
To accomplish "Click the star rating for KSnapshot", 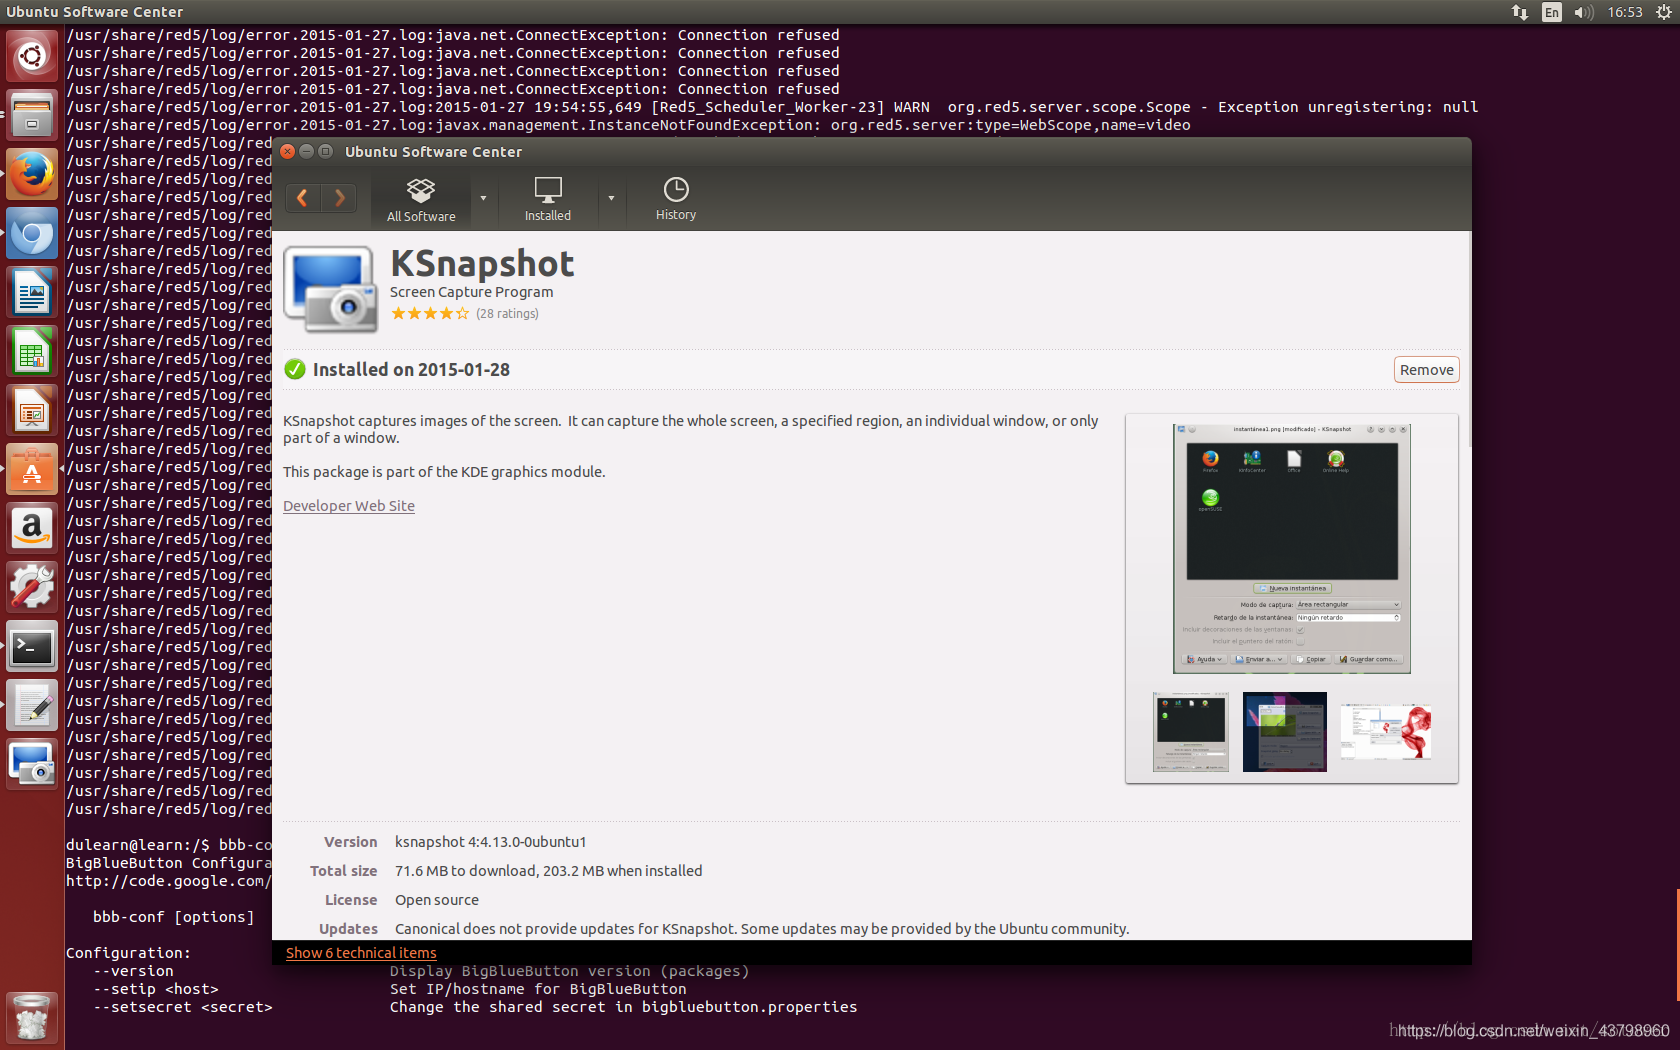I will coord(430,313).
